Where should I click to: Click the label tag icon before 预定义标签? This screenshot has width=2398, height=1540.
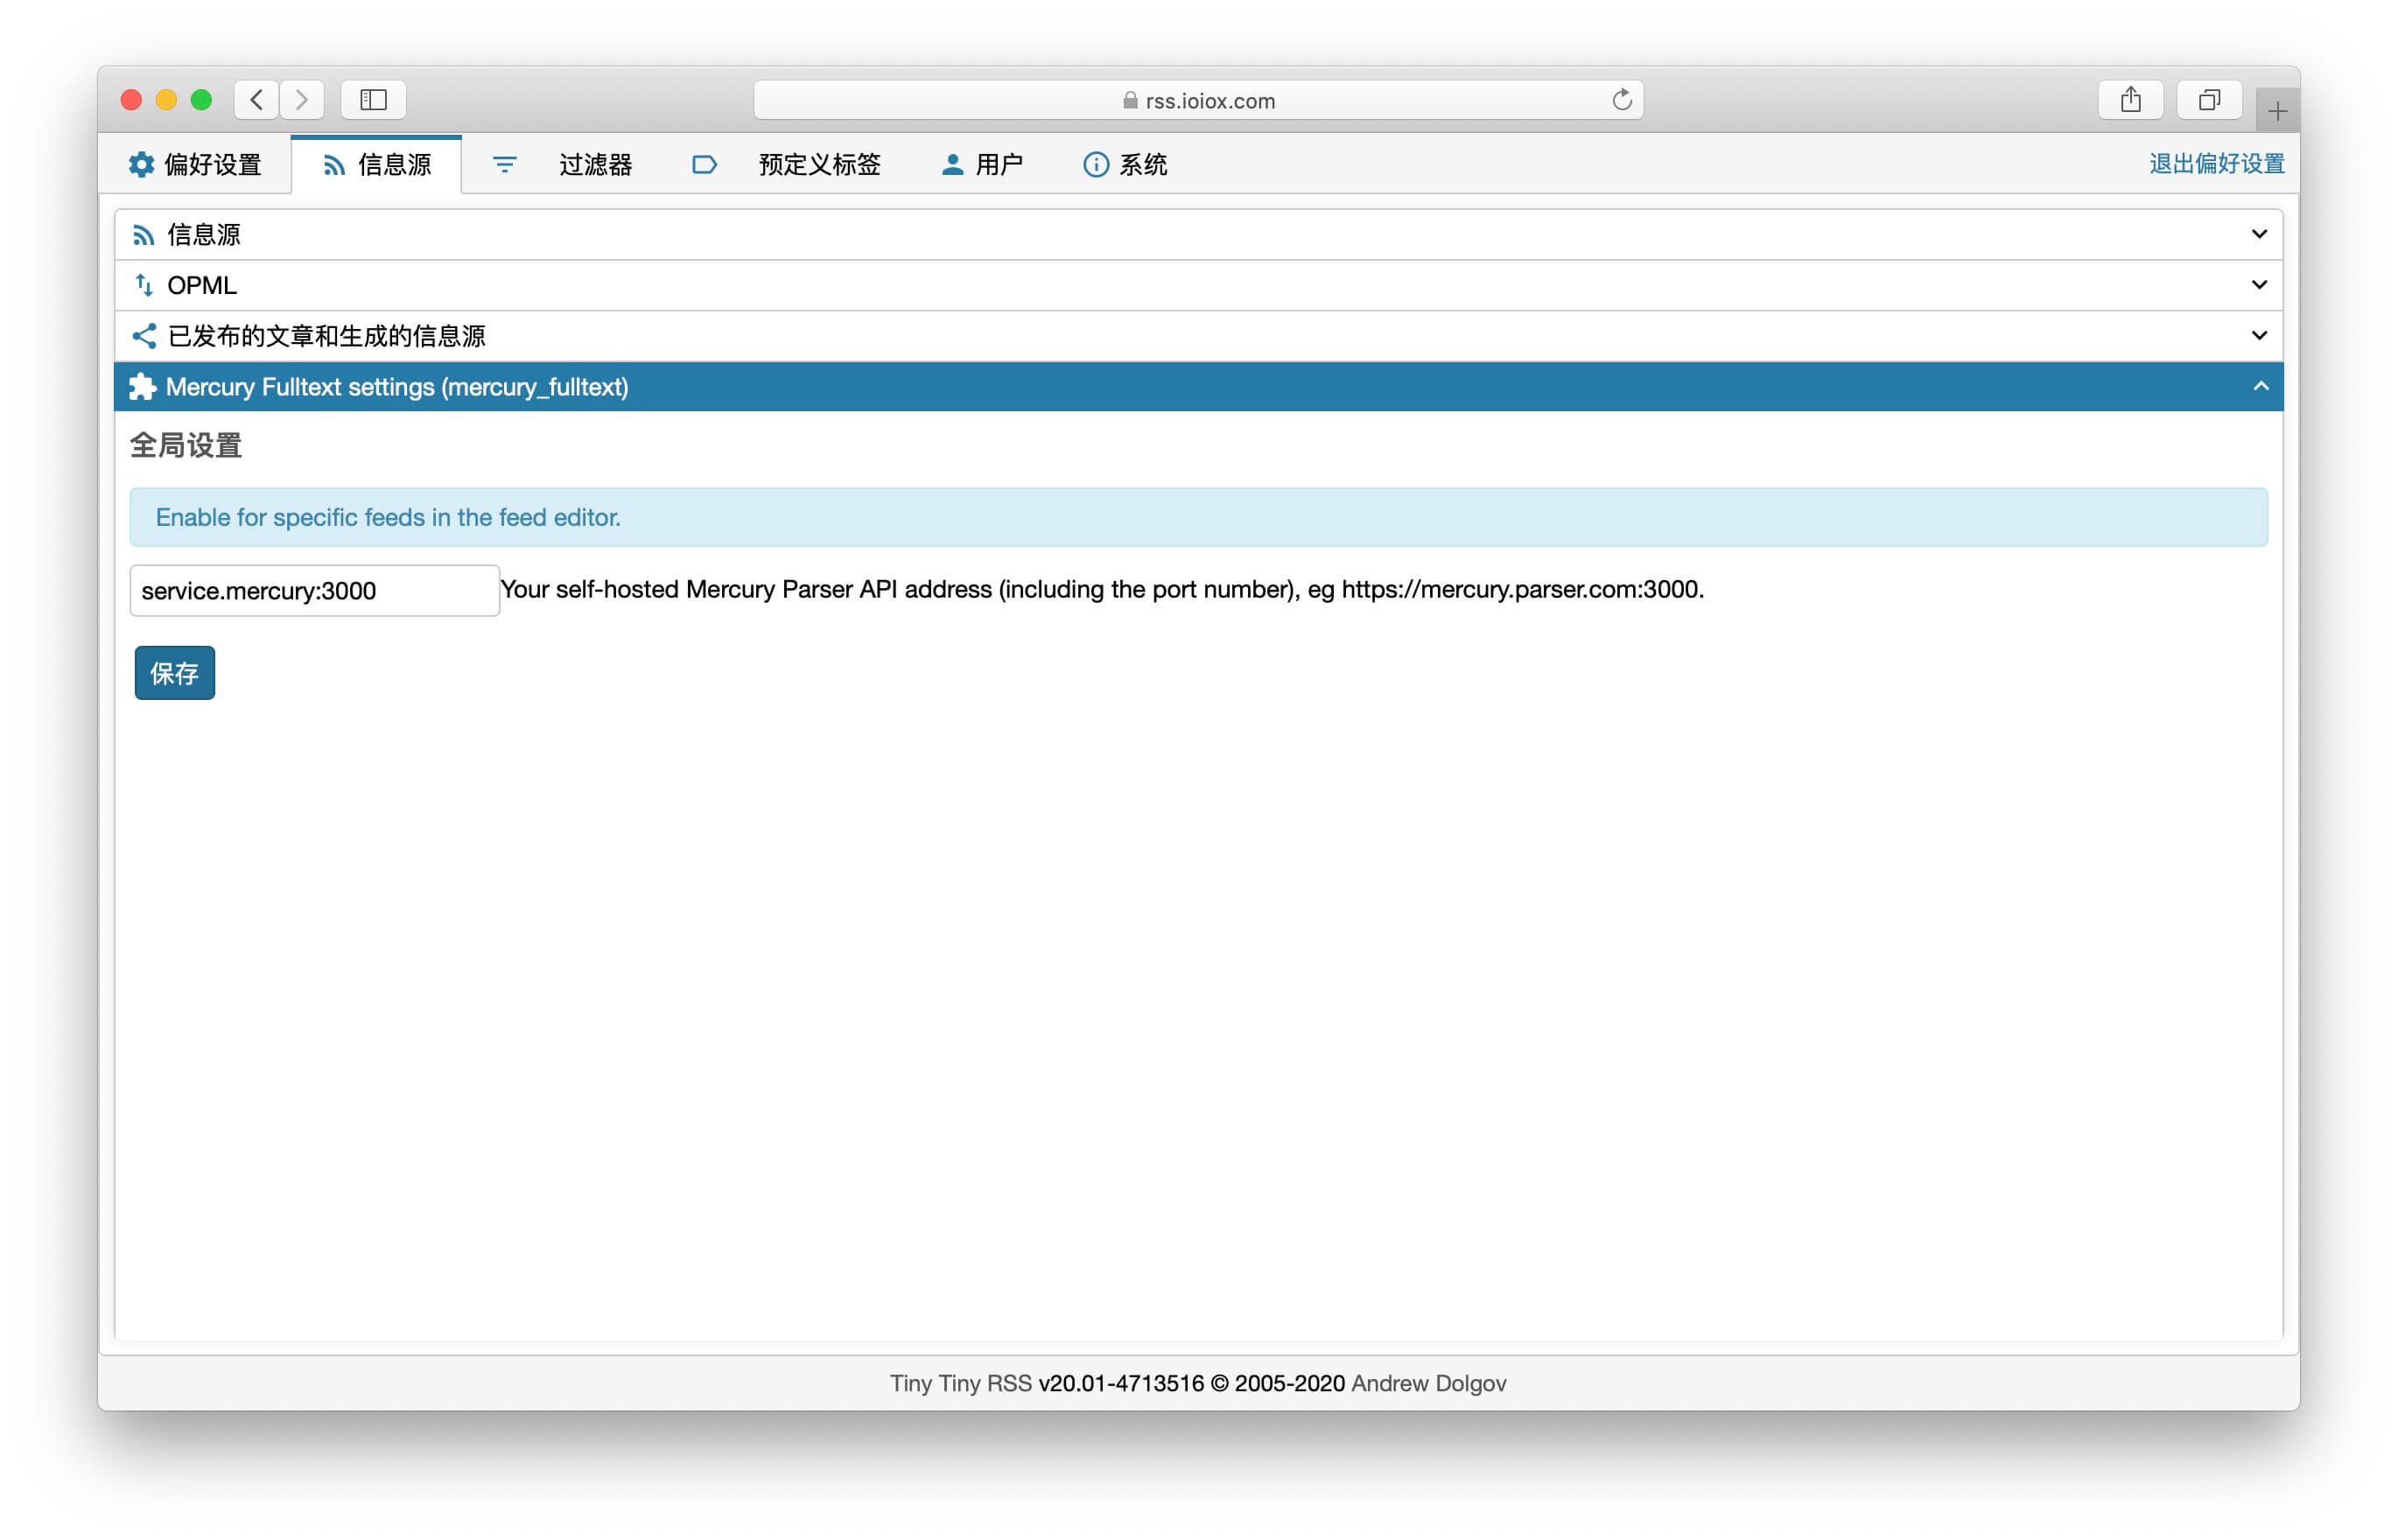704,164
